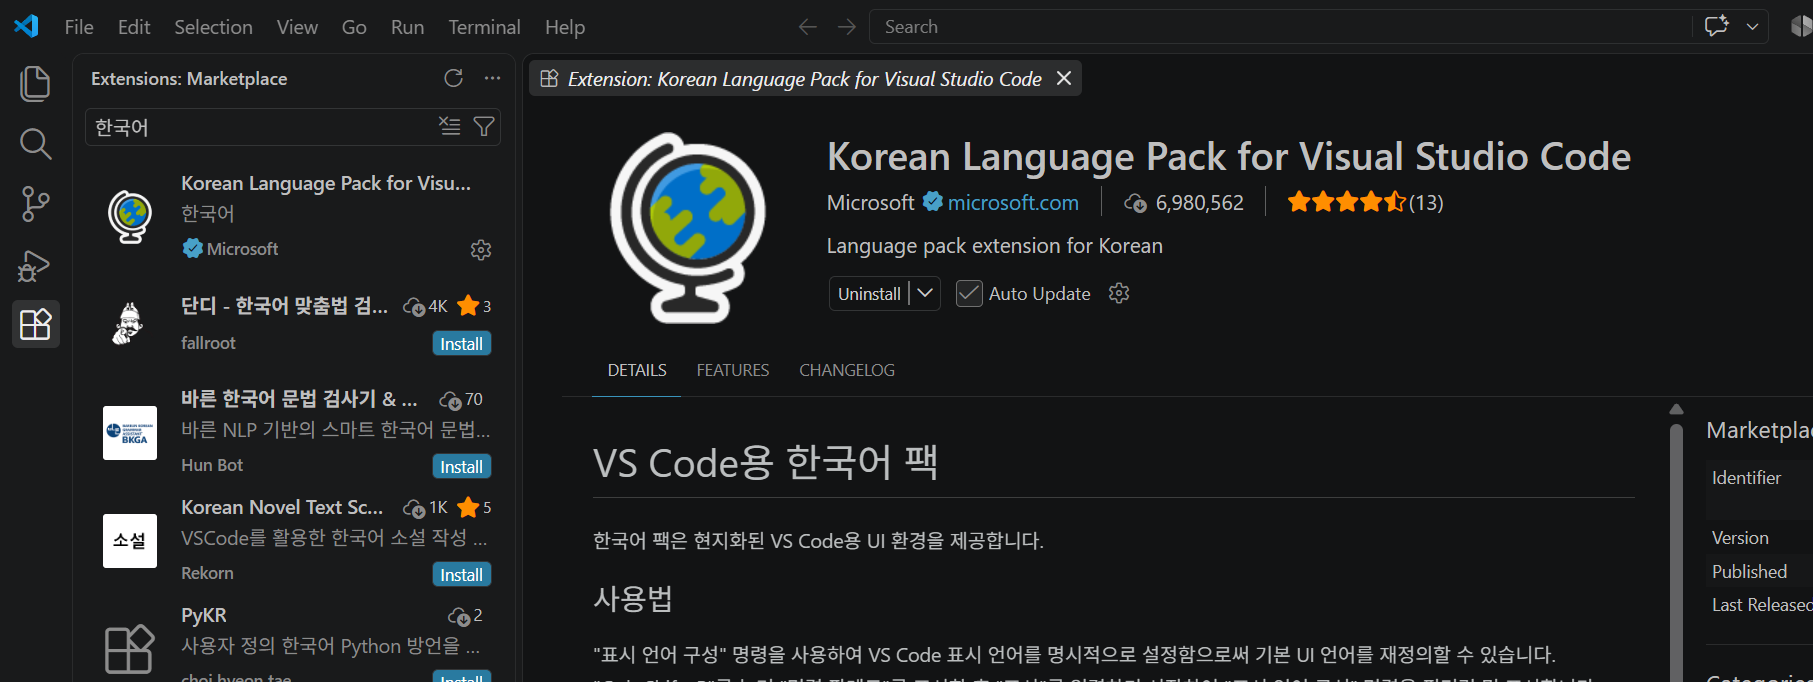Close the Korean Language Pack extension tab
The width and height of the screenshot is (1813, 682).
[1064, 78]
